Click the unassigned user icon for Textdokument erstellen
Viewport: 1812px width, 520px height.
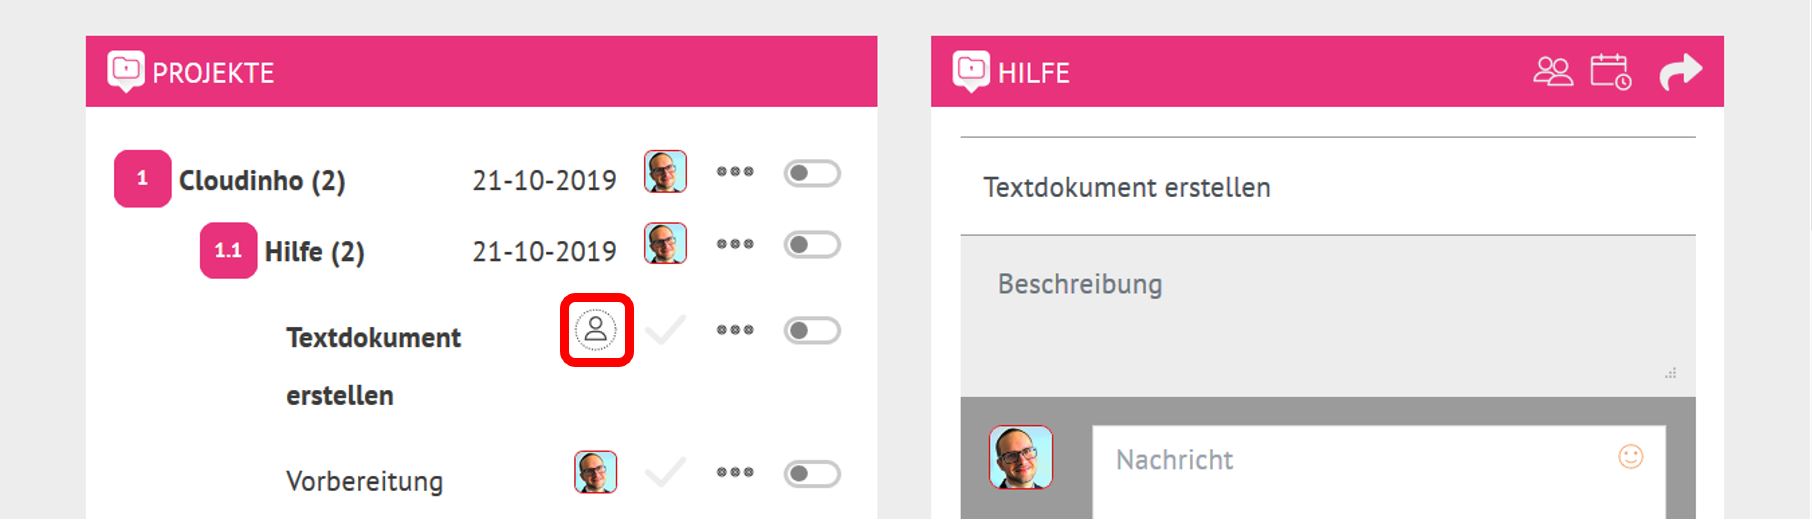596,329
